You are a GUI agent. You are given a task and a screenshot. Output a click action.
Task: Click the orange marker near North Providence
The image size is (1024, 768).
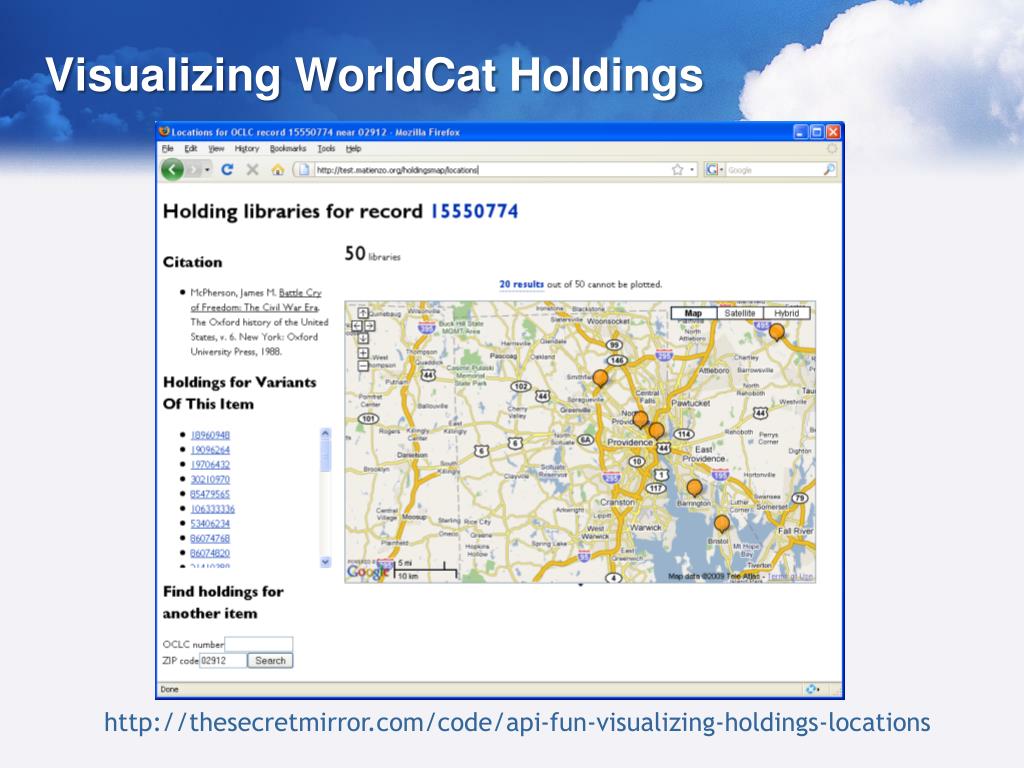tap(641, 420)
